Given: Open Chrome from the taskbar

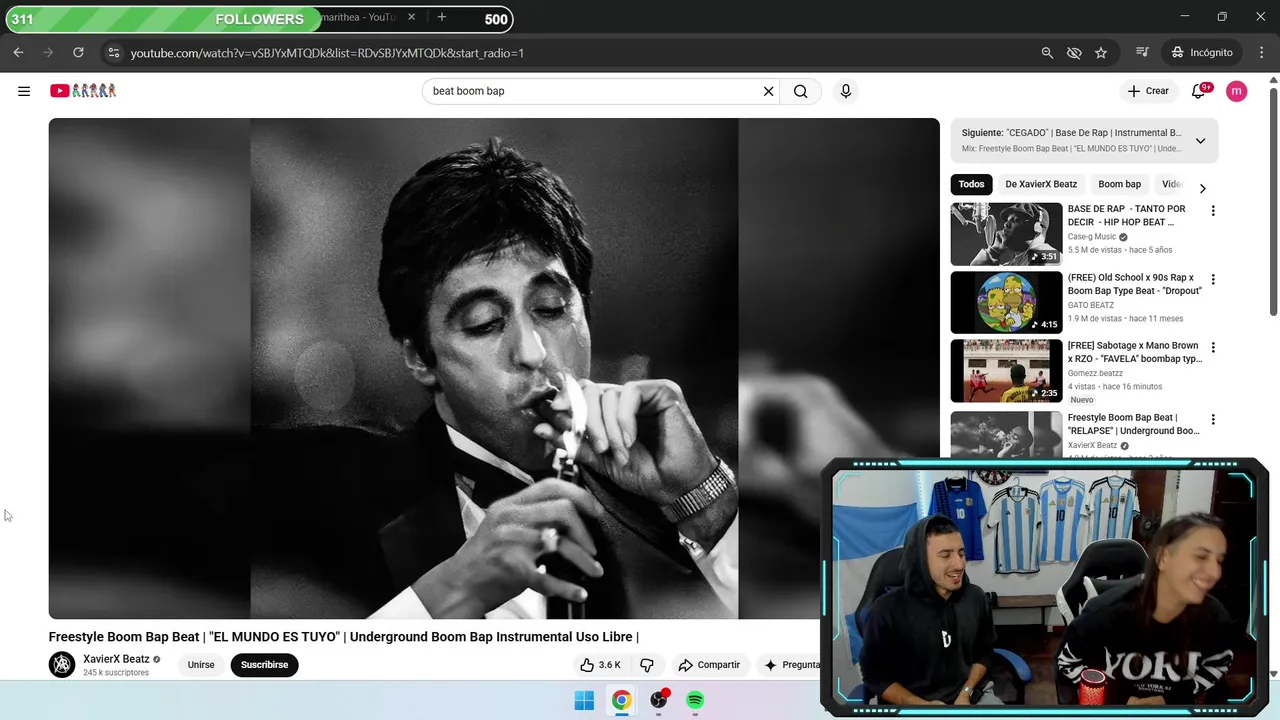Looking at the screenshot, I should click(x=622, y=701).
